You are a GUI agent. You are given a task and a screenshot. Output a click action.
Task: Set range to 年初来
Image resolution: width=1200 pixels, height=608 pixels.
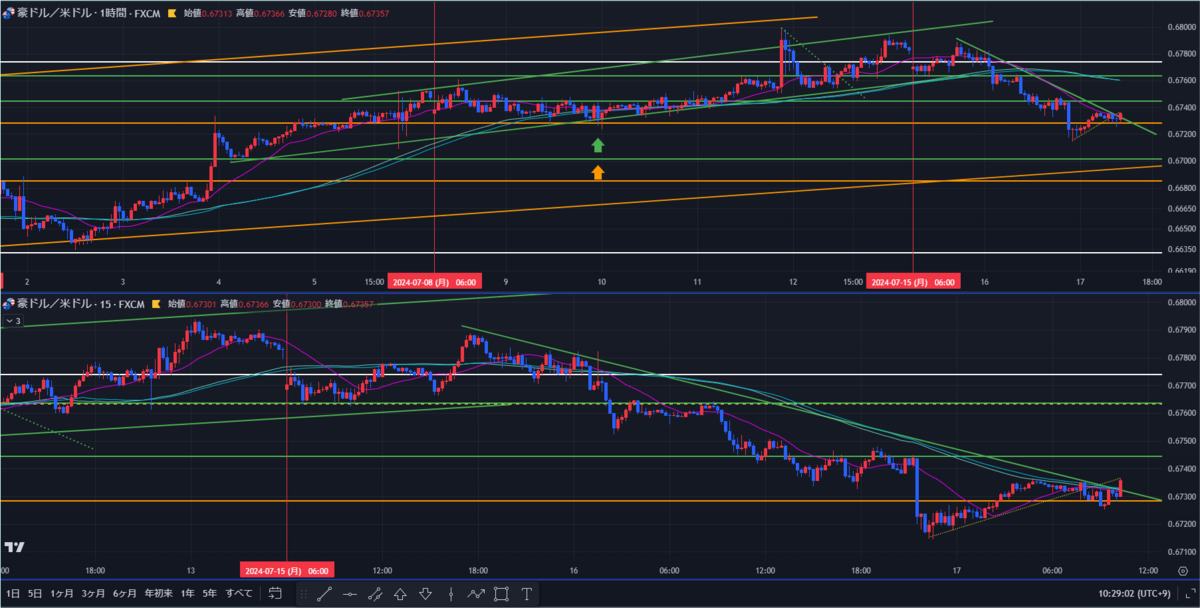(x=158, y=593)
